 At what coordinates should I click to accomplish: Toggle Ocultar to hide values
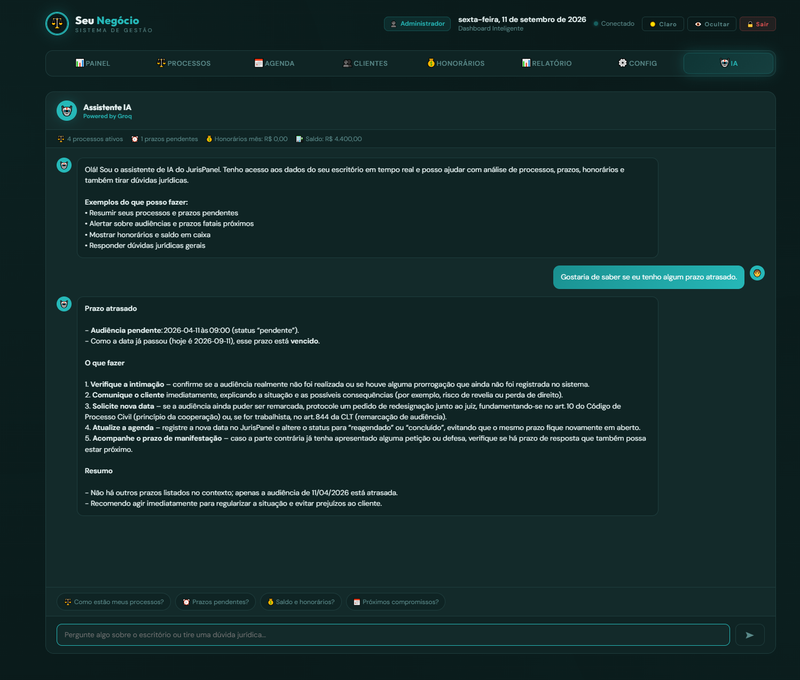click(x=712, y=24)
